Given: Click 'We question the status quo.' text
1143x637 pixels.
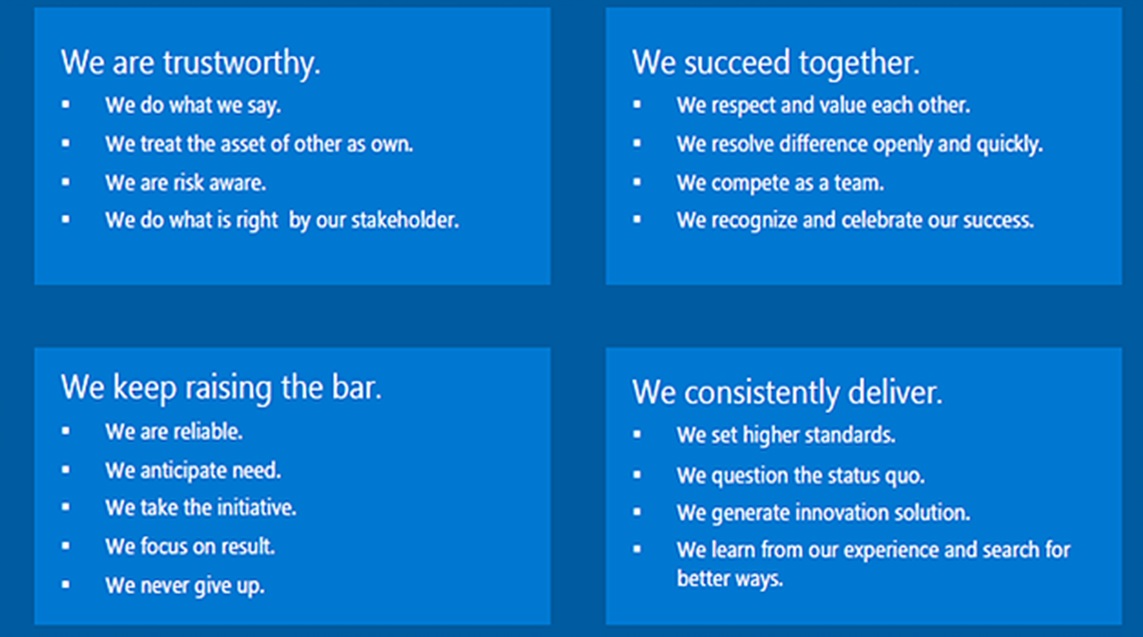Looking at the screenshot, I should (800, 476).
